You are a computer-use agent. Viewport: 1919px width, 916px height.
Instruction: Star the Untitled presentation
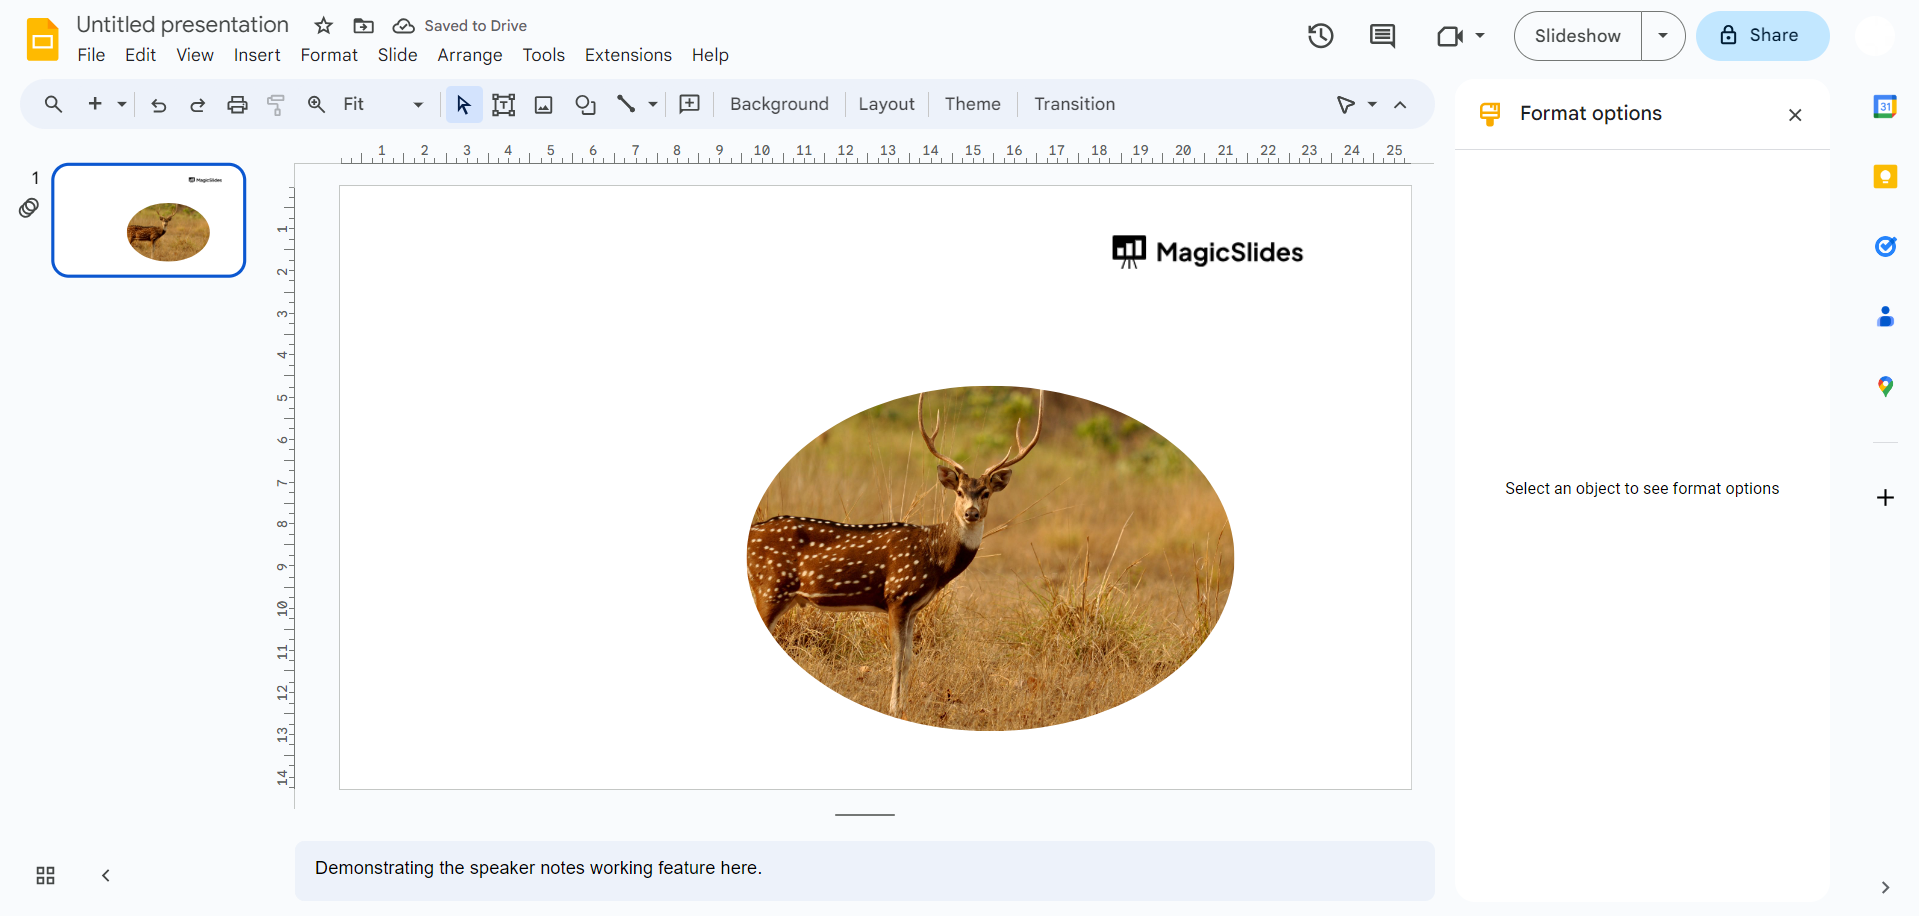click(323, 26)
